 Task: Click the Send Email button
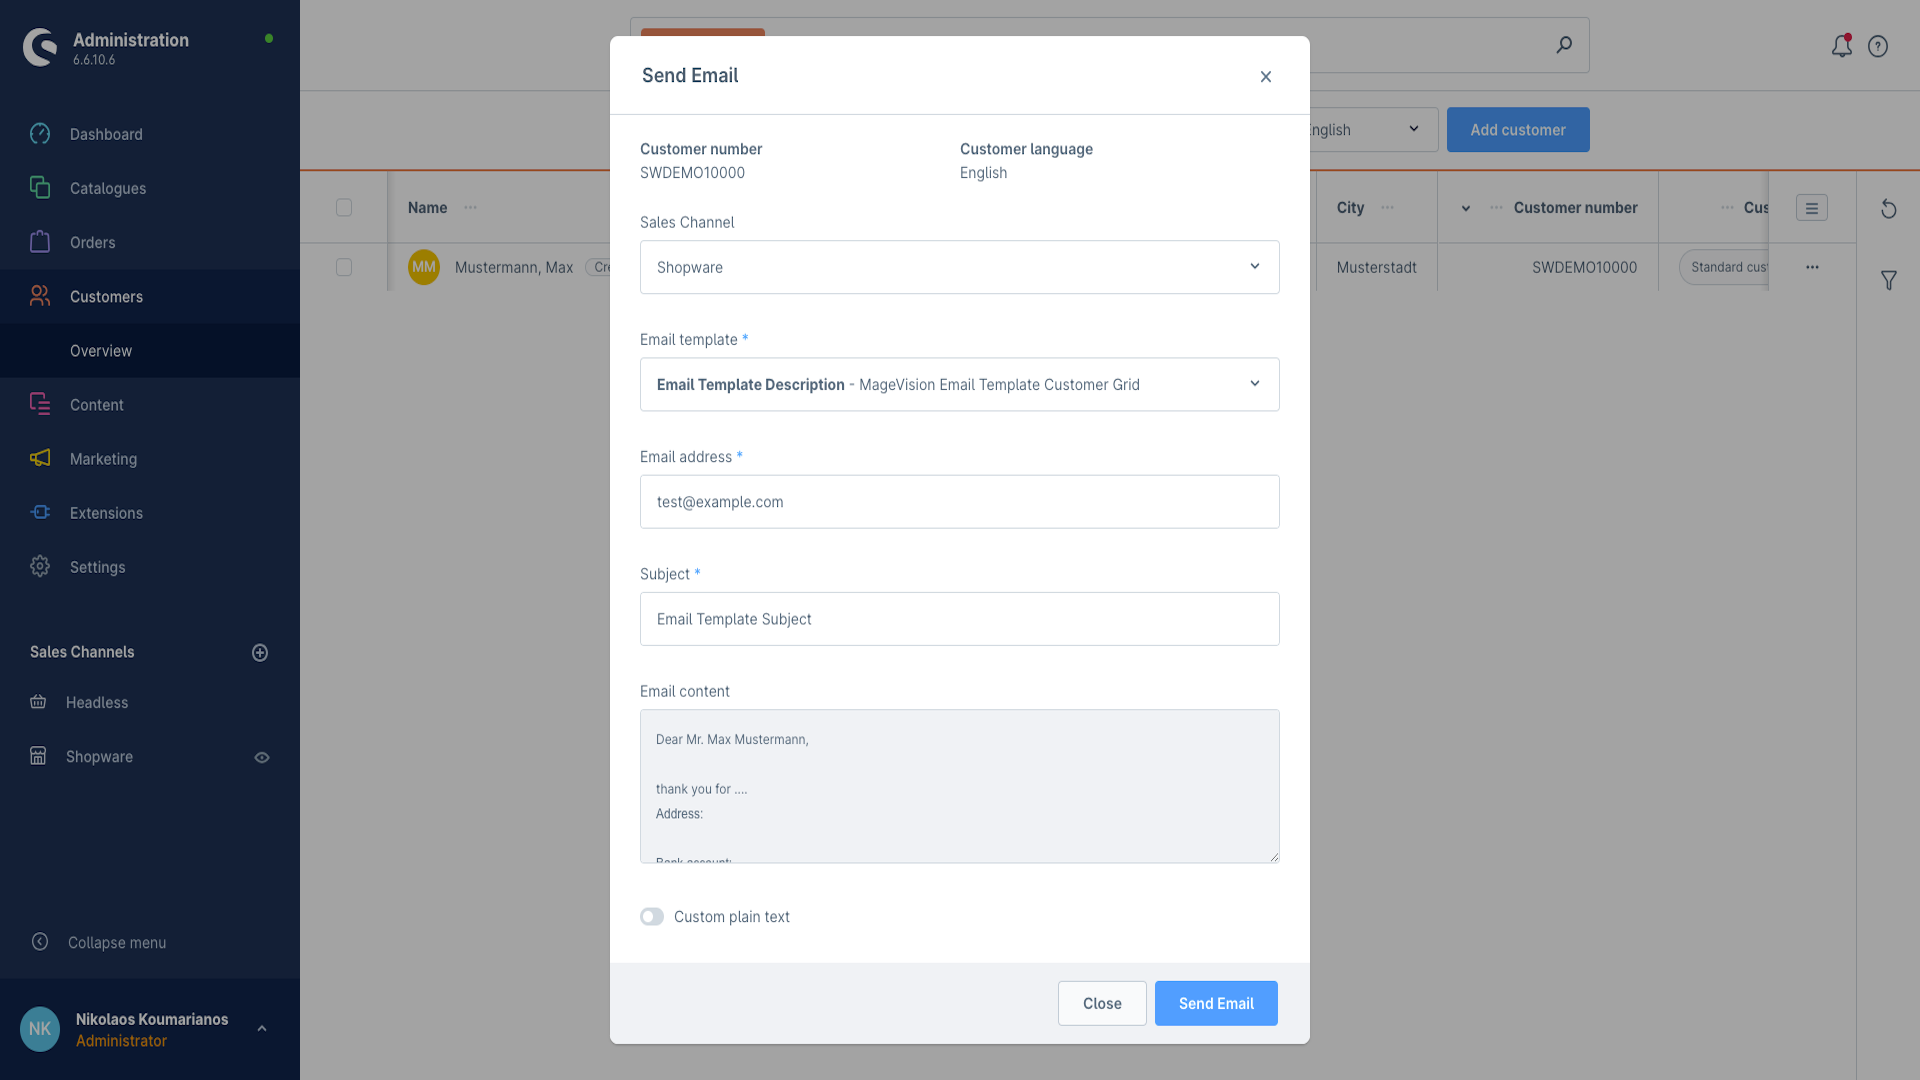click(1216, 1003)
